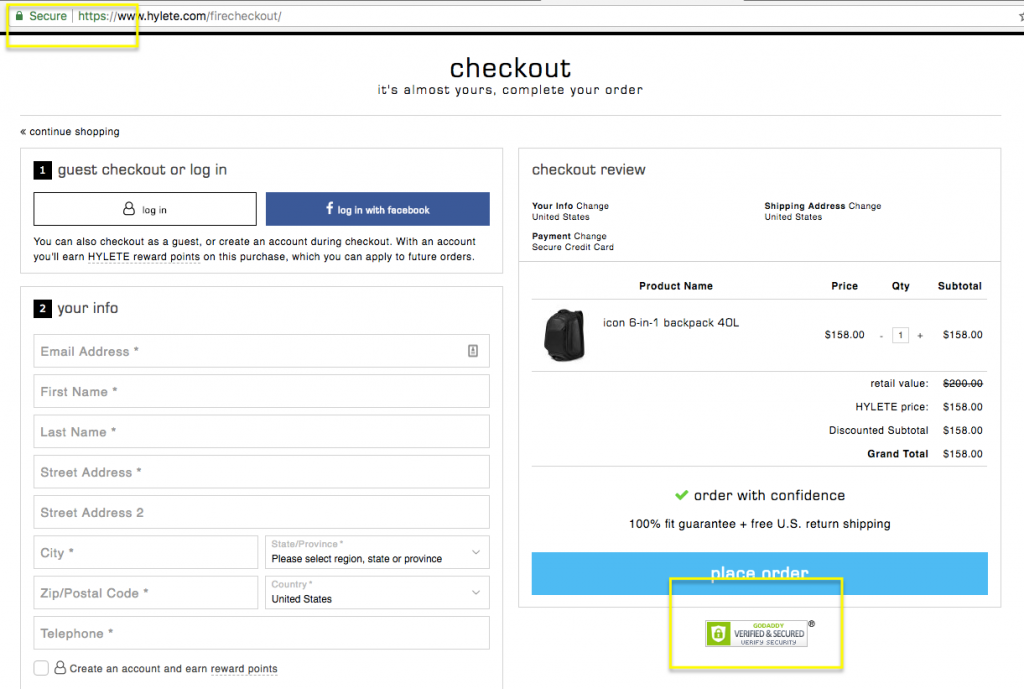Click continue shopping link

70,131
